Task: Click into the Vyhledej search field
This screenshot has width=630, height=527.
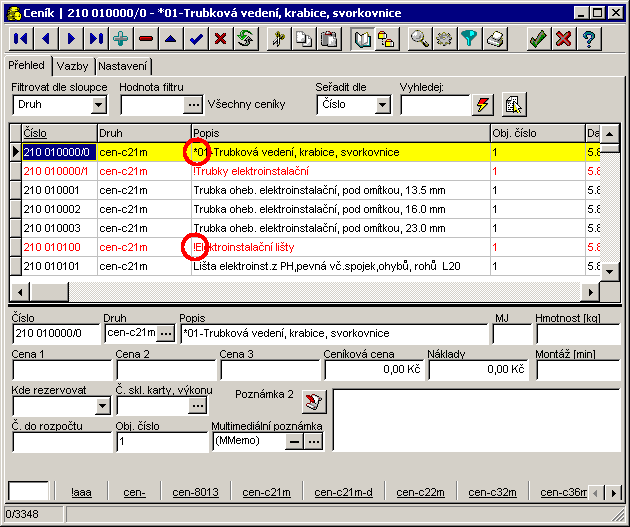Action: (434, 104)
